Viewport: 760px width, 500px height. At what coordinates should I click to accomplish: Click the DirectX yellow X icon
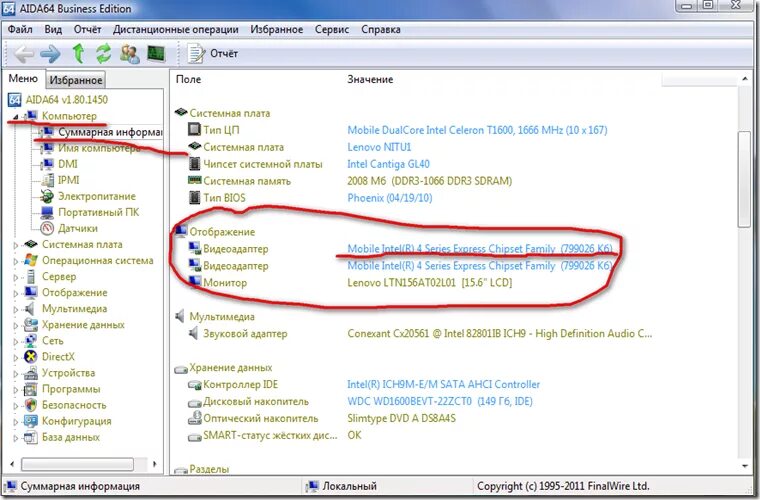[31, 357]
